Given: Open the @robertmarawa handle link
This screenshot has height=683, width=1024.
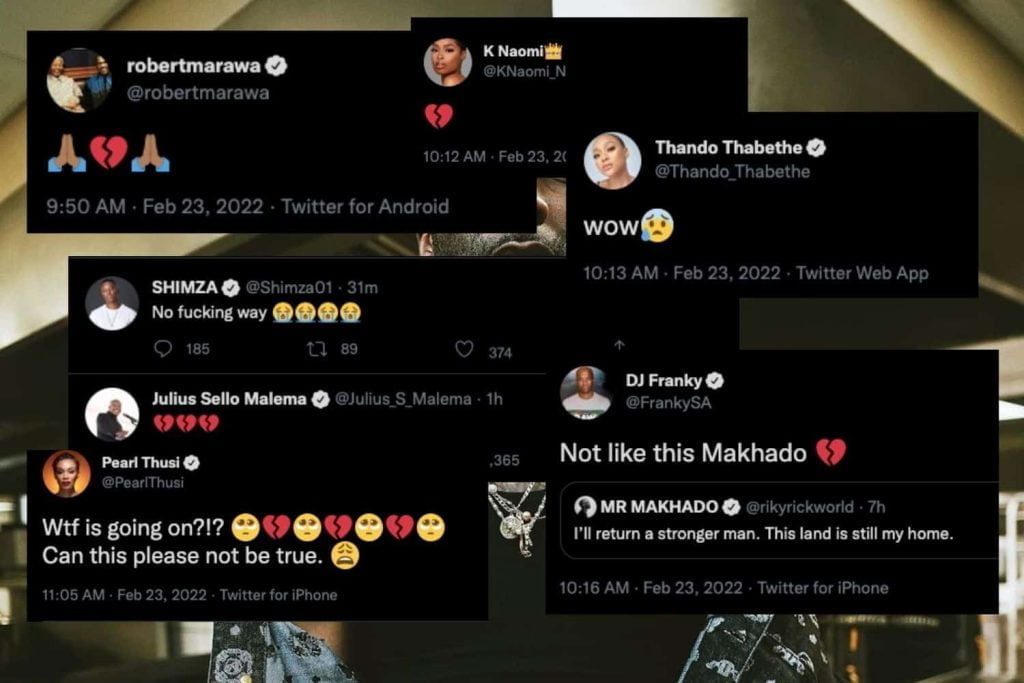Looking at the screenshot, I should [198, 93].
